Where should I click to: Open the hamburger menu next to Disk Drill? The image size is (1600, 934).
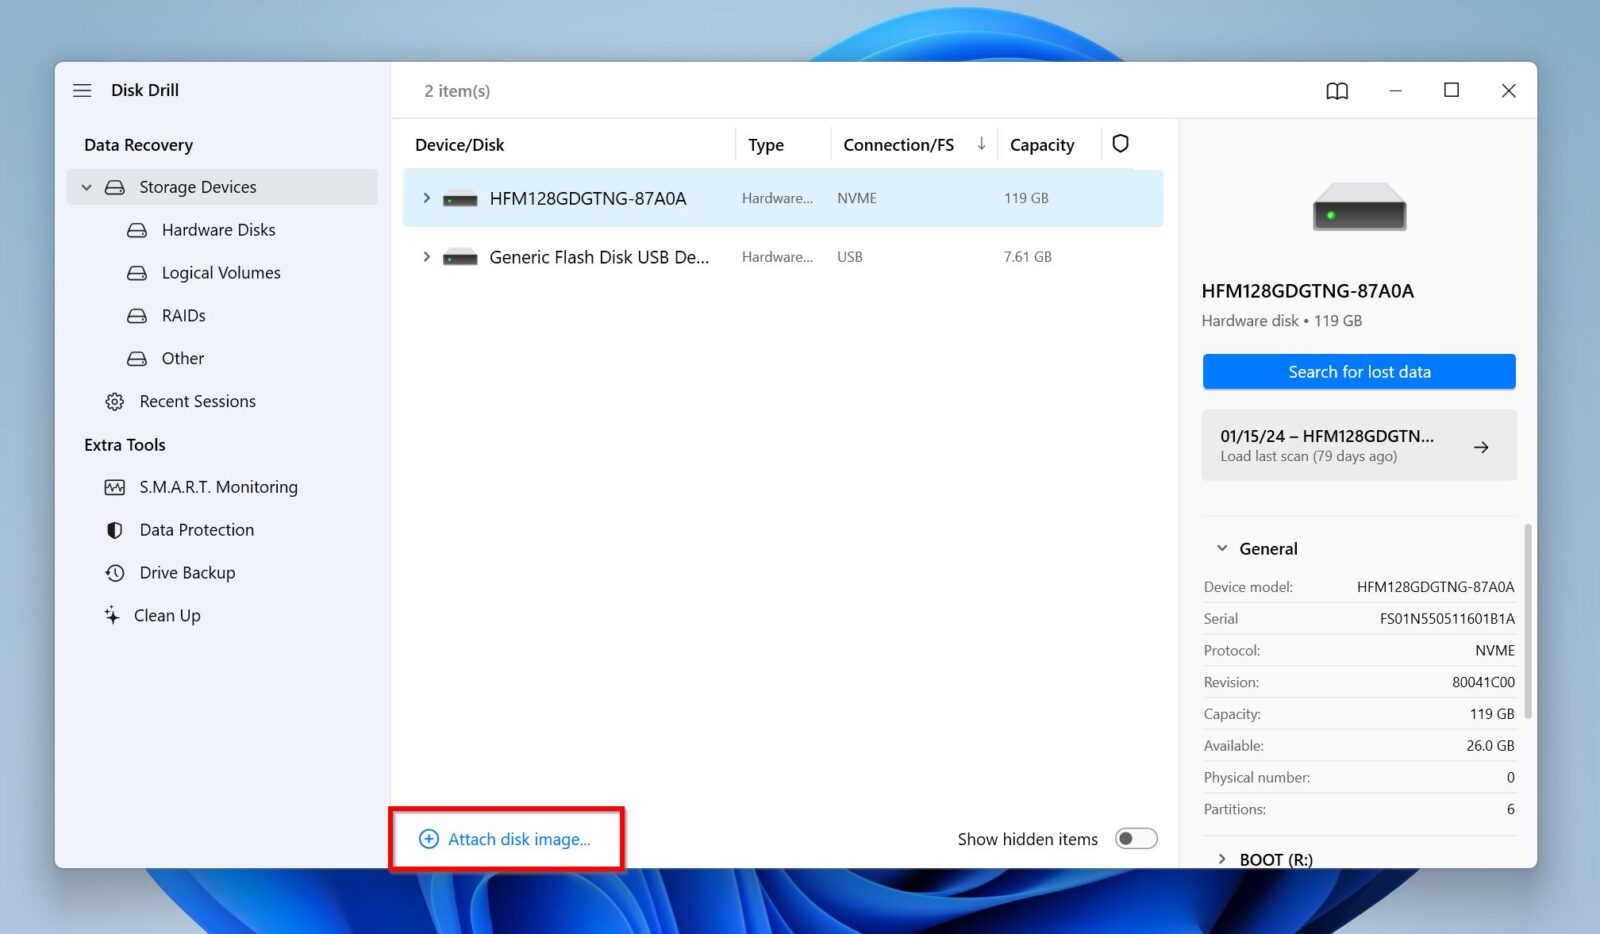pos(82,90)
